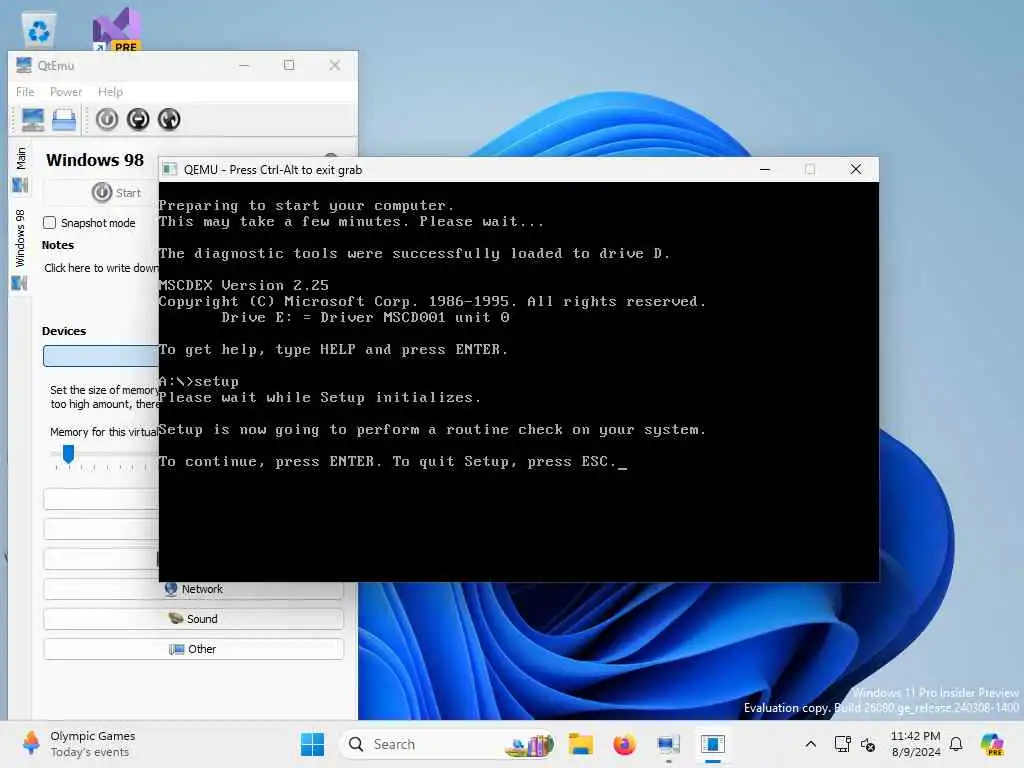Open the Recycle Bin desktop icon
The image size is (1024, 768).
[39, 30]
